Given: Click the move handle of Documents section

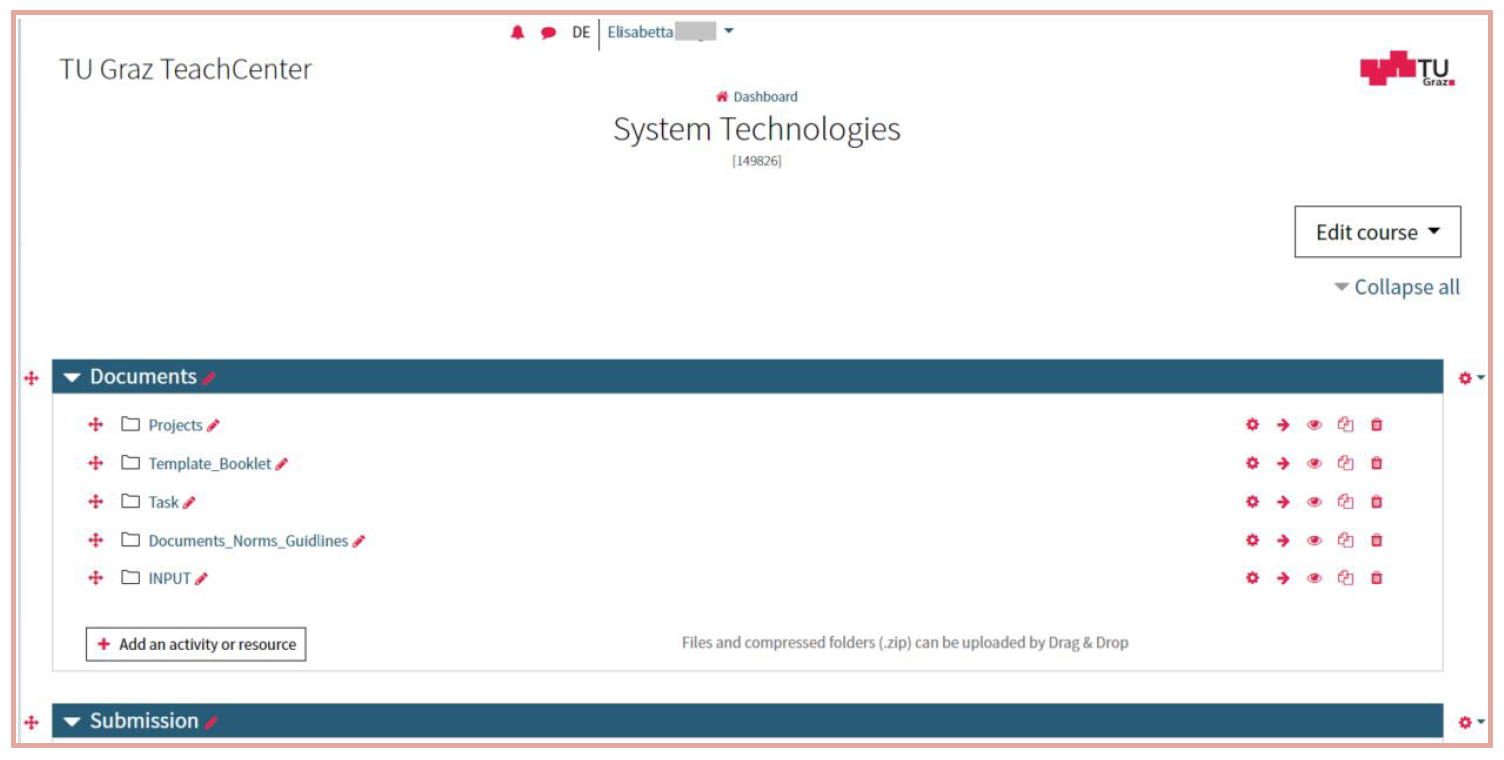Looking at the screenshot, I should [x=31, y=378].
